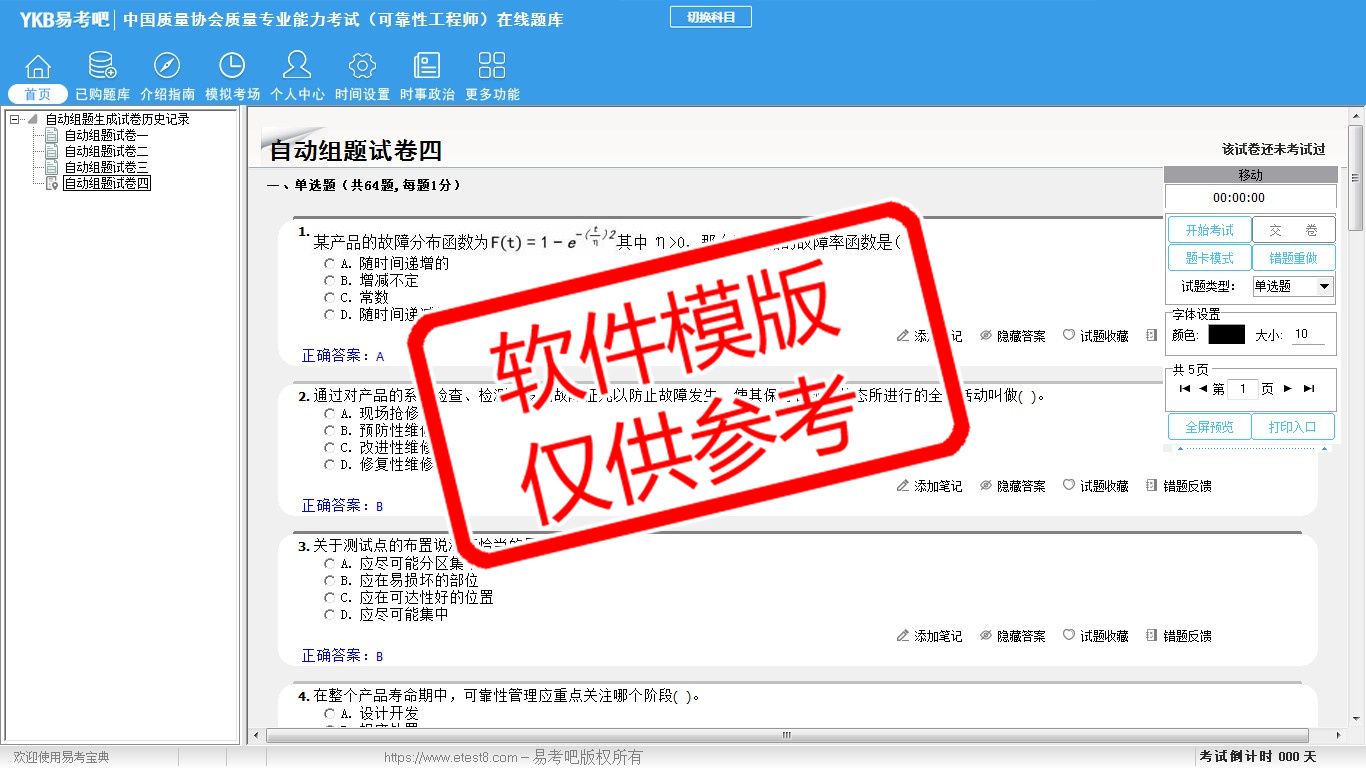Click 试题收藏 heart icon for question 3
The width and height of the screenshot is (1366, 768).
tap(1069, 635)
